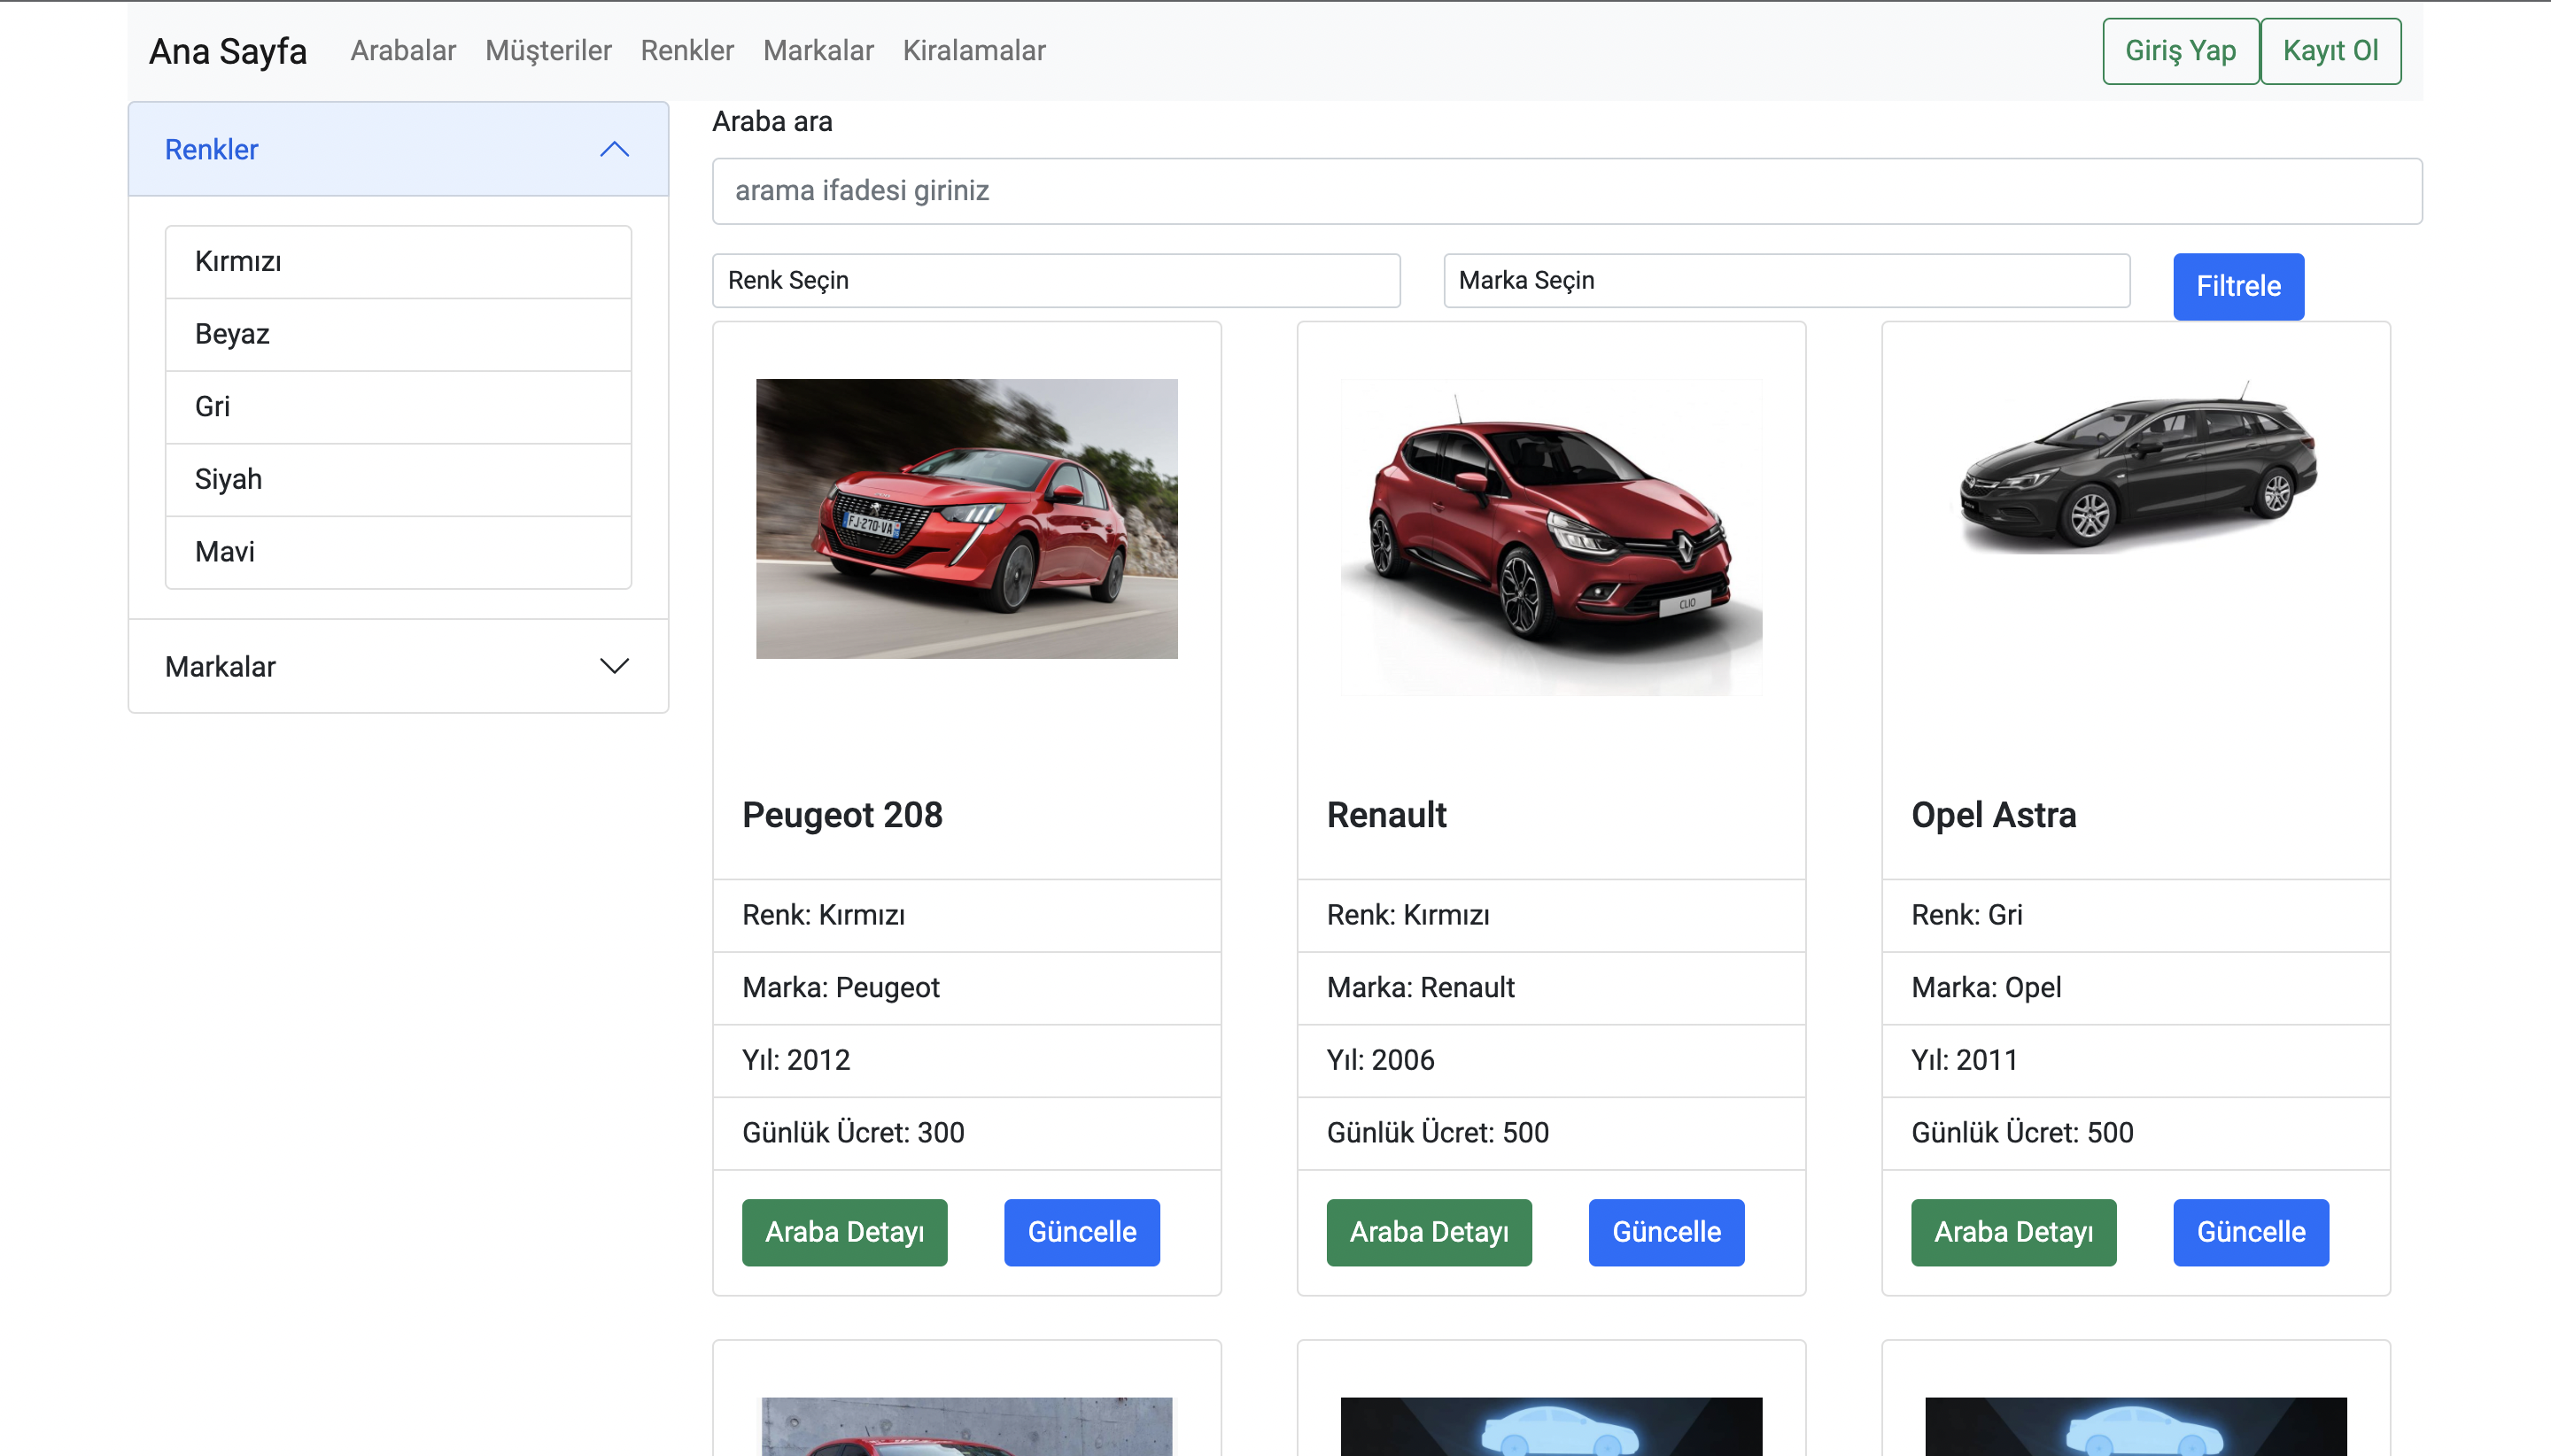This screenshot has height=1456, width=2551.
Task: Select Mavi in the color list
Action: click(398, 552)
